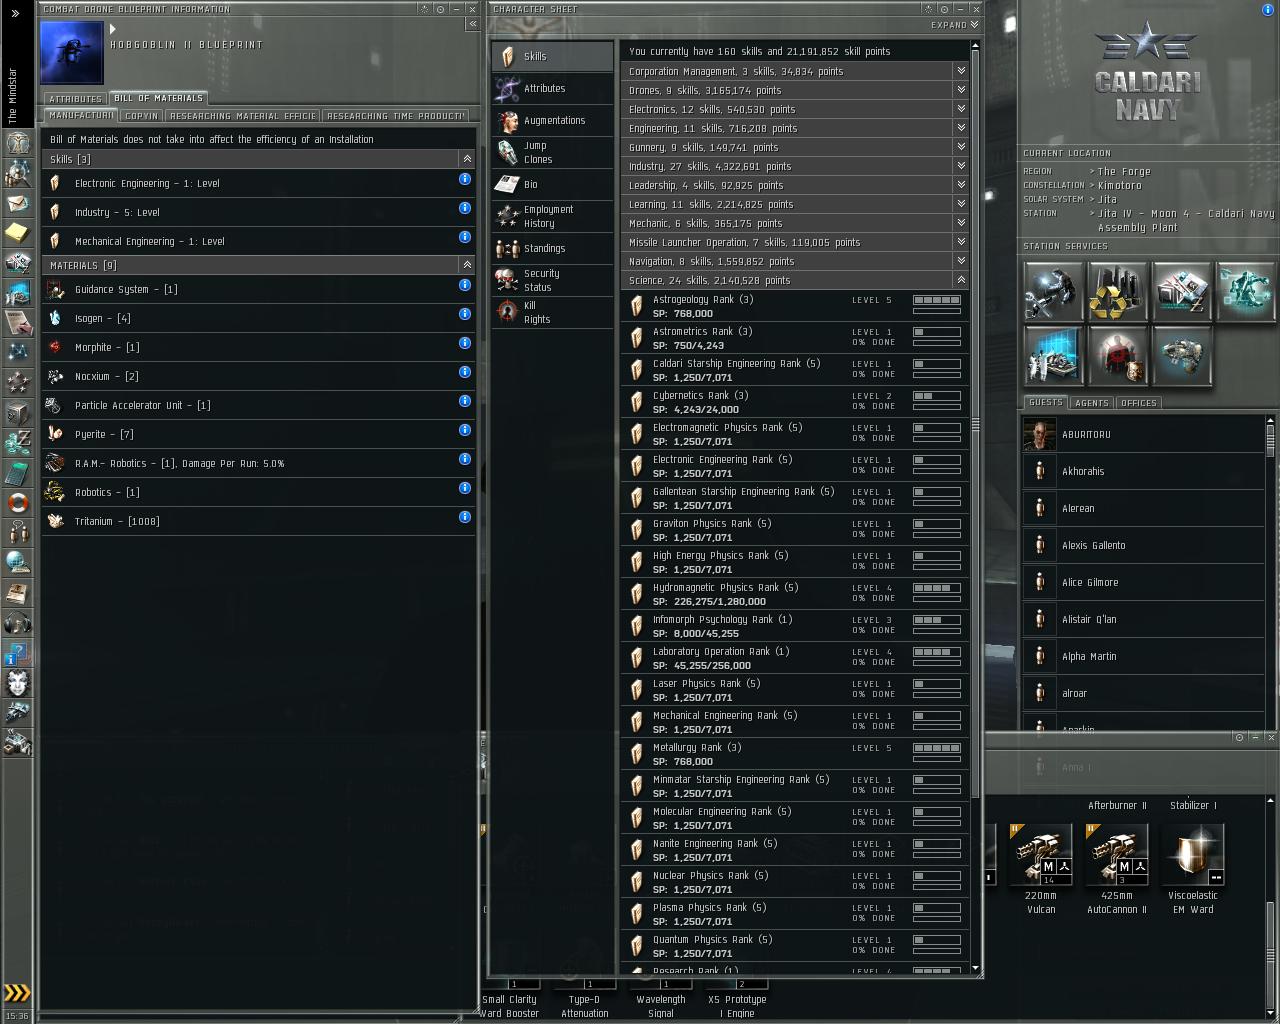The width and height of the screenshot is (1280, 1024).
Task: Open Jump Clones in the Character Sheet
Action: point(553,152)
